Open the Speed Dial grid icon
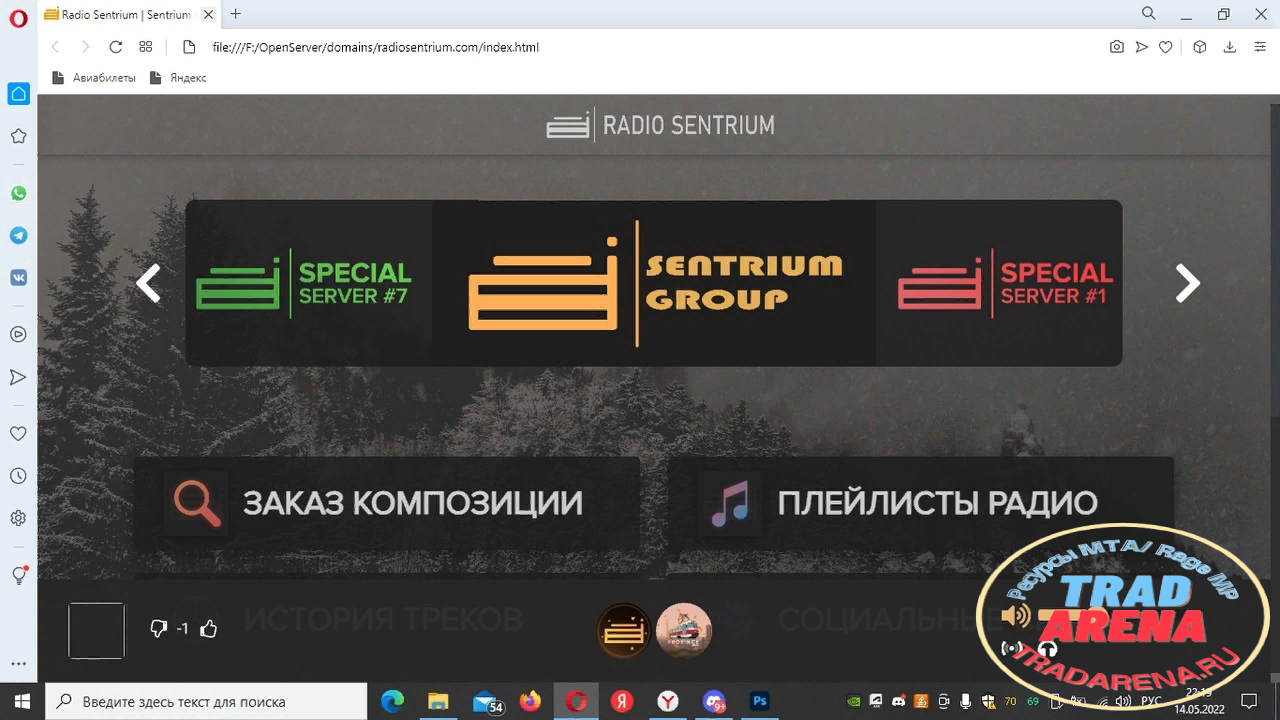 coord(145,47)
